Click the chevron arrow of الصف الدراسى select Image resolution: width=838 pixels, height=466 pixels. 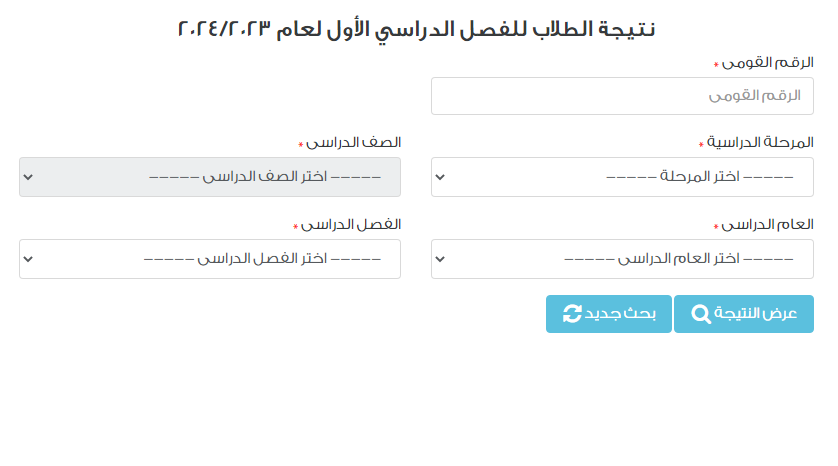[28, 178]
